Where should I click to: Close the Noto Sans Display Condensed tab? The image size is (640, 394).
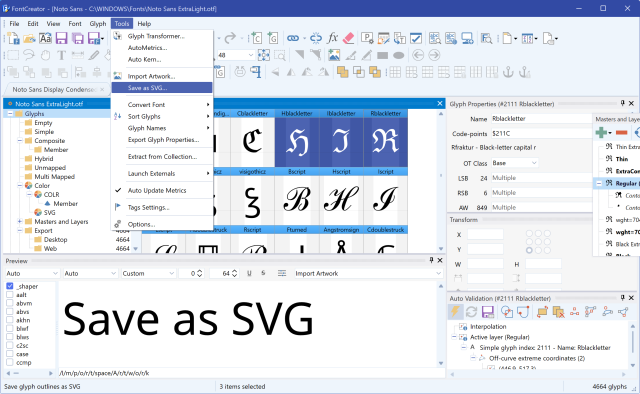(102, 89)
